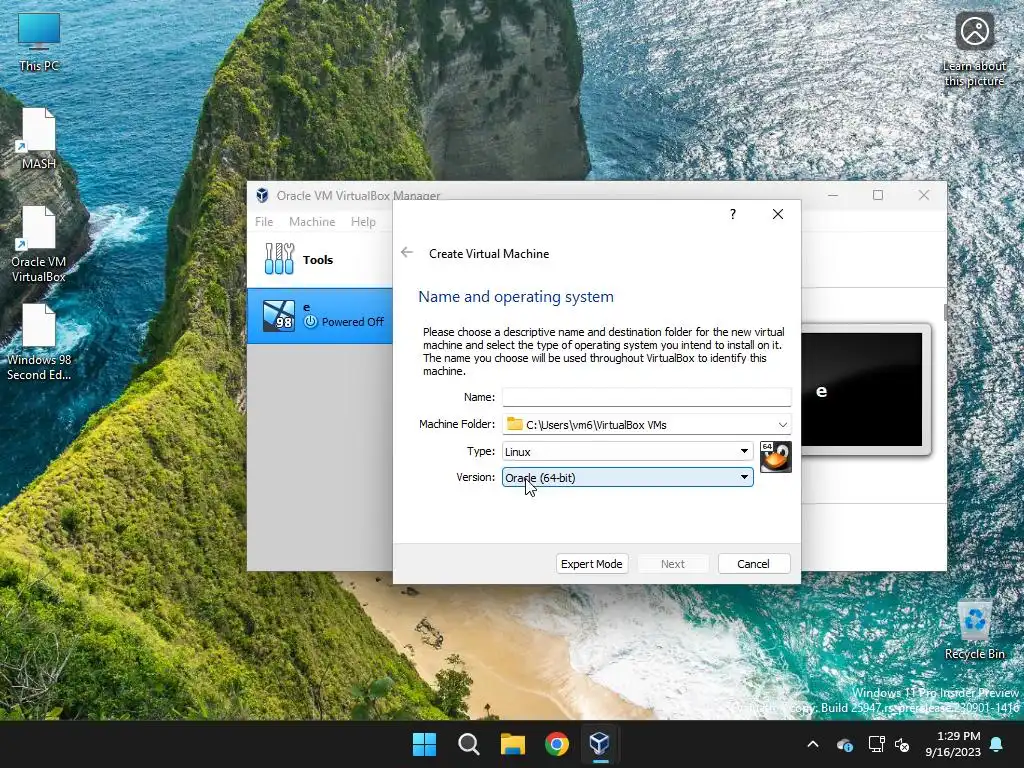The height and width of the screenshot is (768, 1024).
Task: Open the This PC desktop icon
Action: click(x=39, y=41)
